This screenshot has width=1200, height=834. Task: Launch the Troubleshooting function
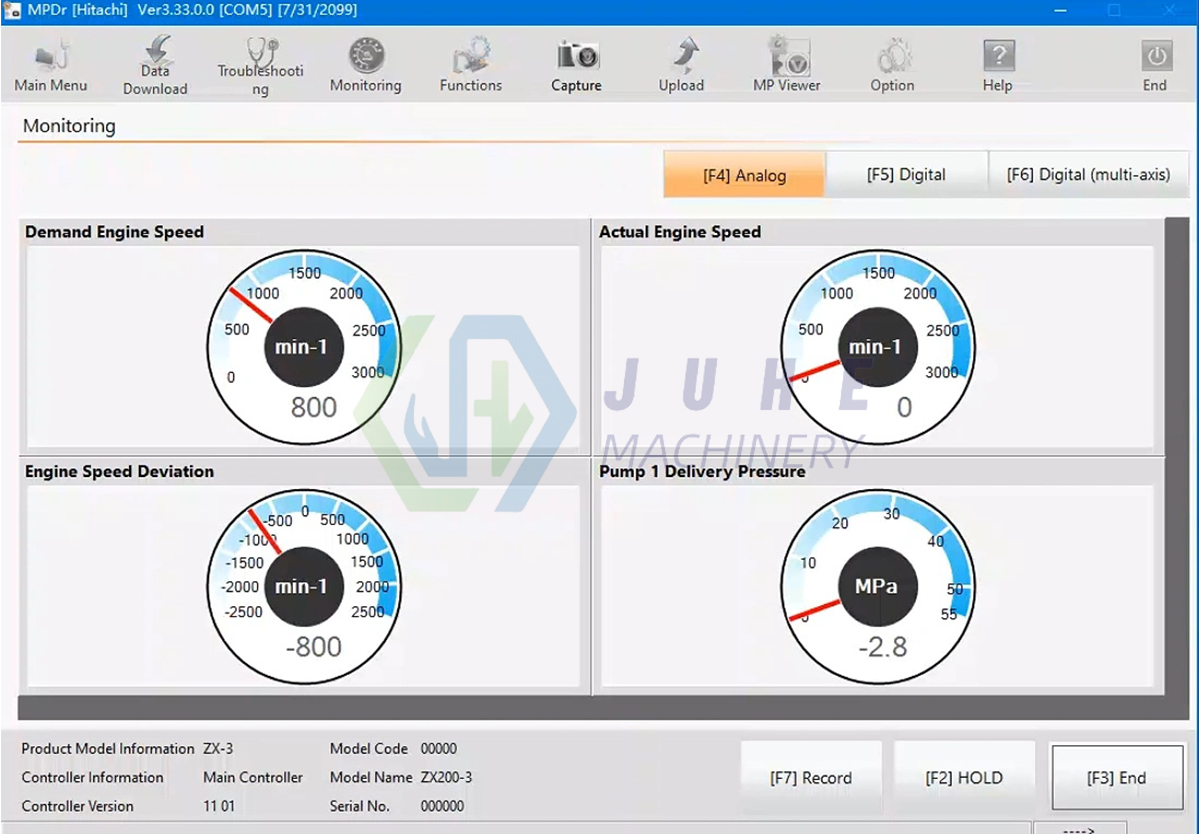tap(259, 63)
